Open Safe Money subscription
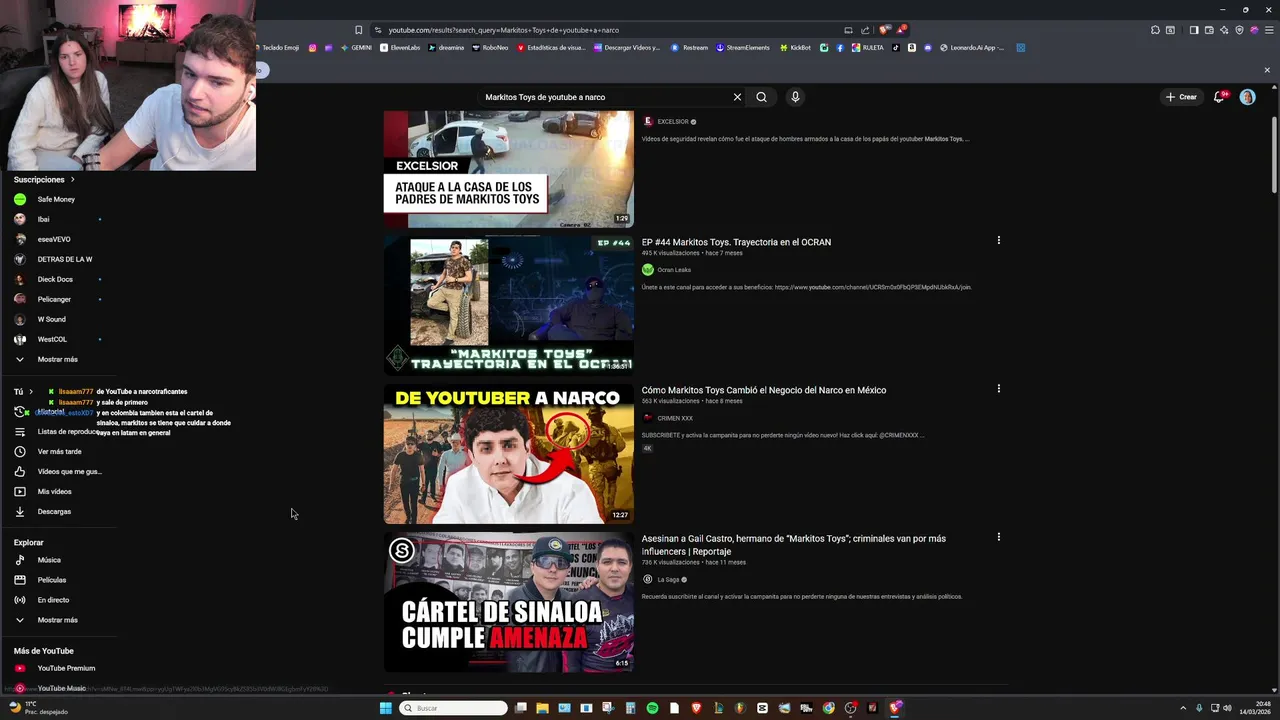Viewport: 1280px width, 720px height. click(x=57, y=199)
